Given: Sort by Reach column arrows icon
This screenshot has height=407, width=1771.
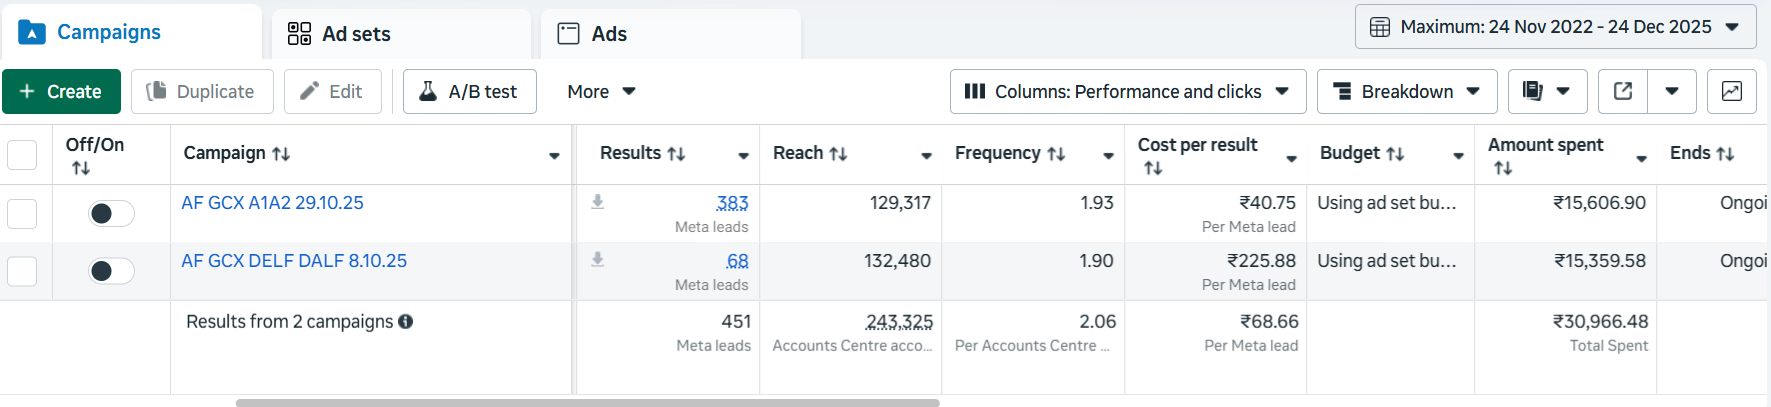Looking at the screenshot, I should pos(838,154).
